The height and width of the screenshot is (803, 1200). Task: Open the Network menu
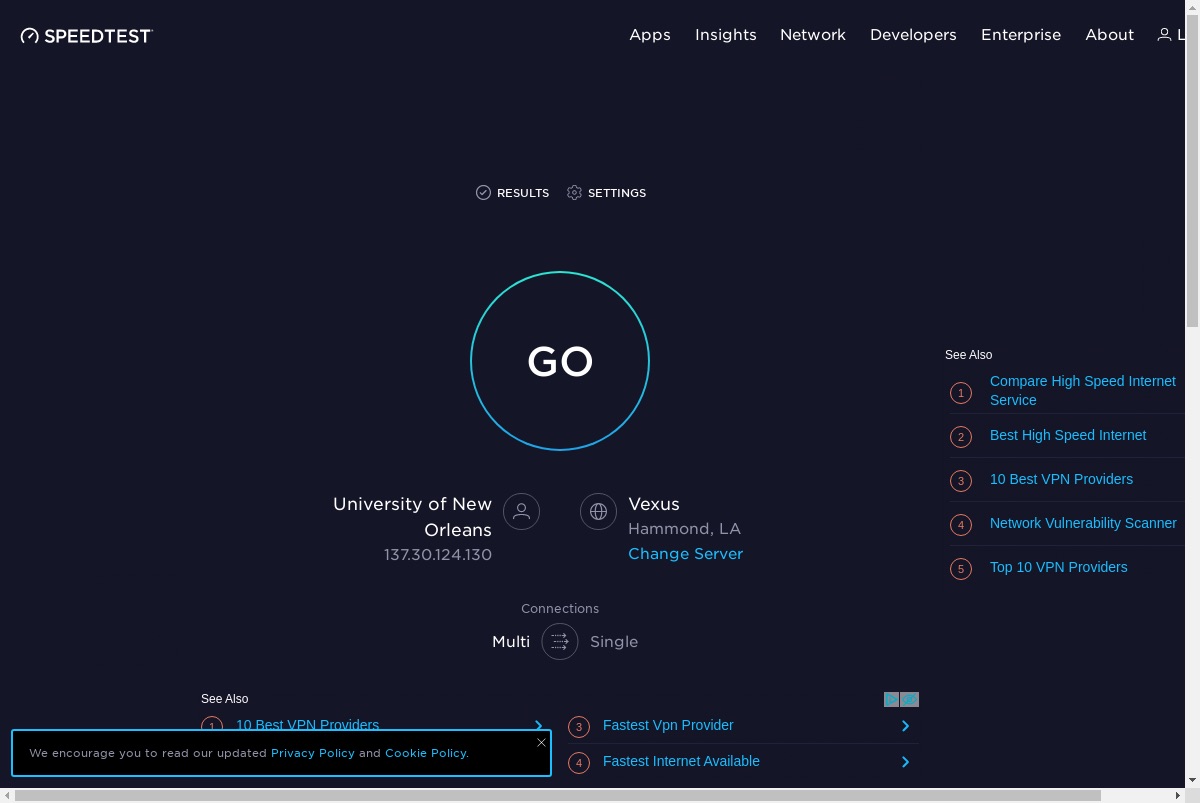click(813, 35)
